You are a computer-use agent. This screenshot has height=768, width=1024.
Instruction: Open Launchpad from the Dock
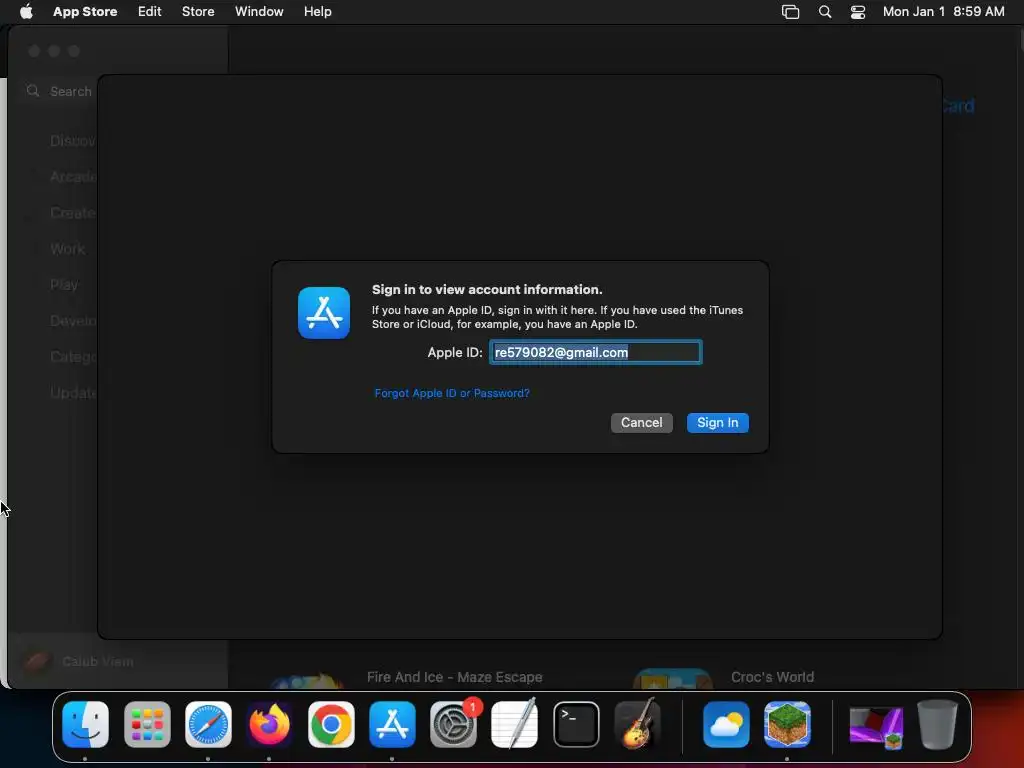click(147, 724)
